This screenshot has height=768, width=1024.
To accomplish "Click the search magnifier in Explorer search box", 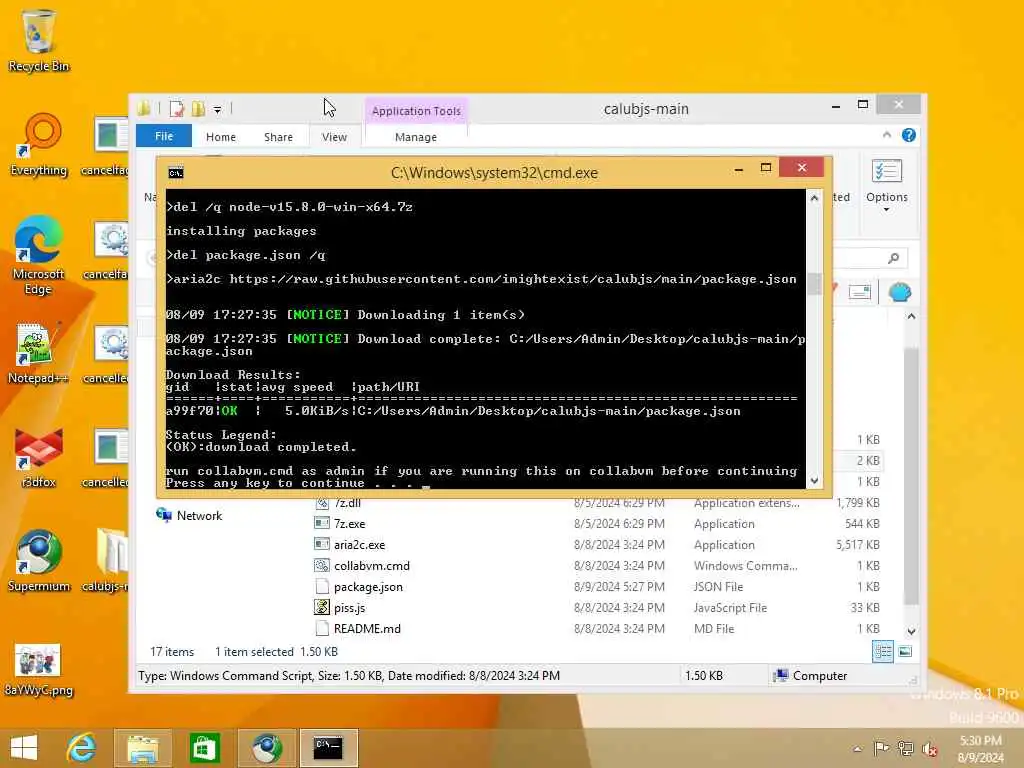I will (893, 259).
